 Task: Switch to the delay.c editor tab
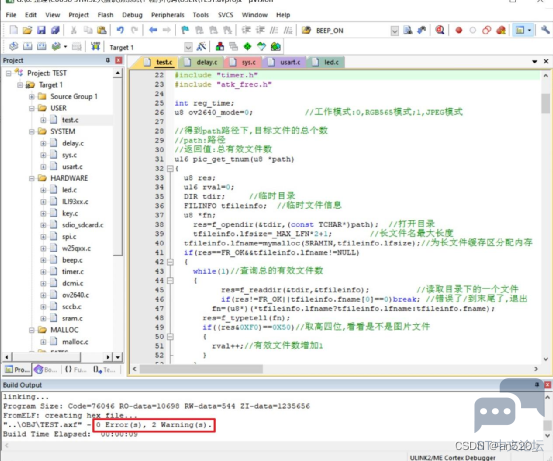(x=202, y=62)
